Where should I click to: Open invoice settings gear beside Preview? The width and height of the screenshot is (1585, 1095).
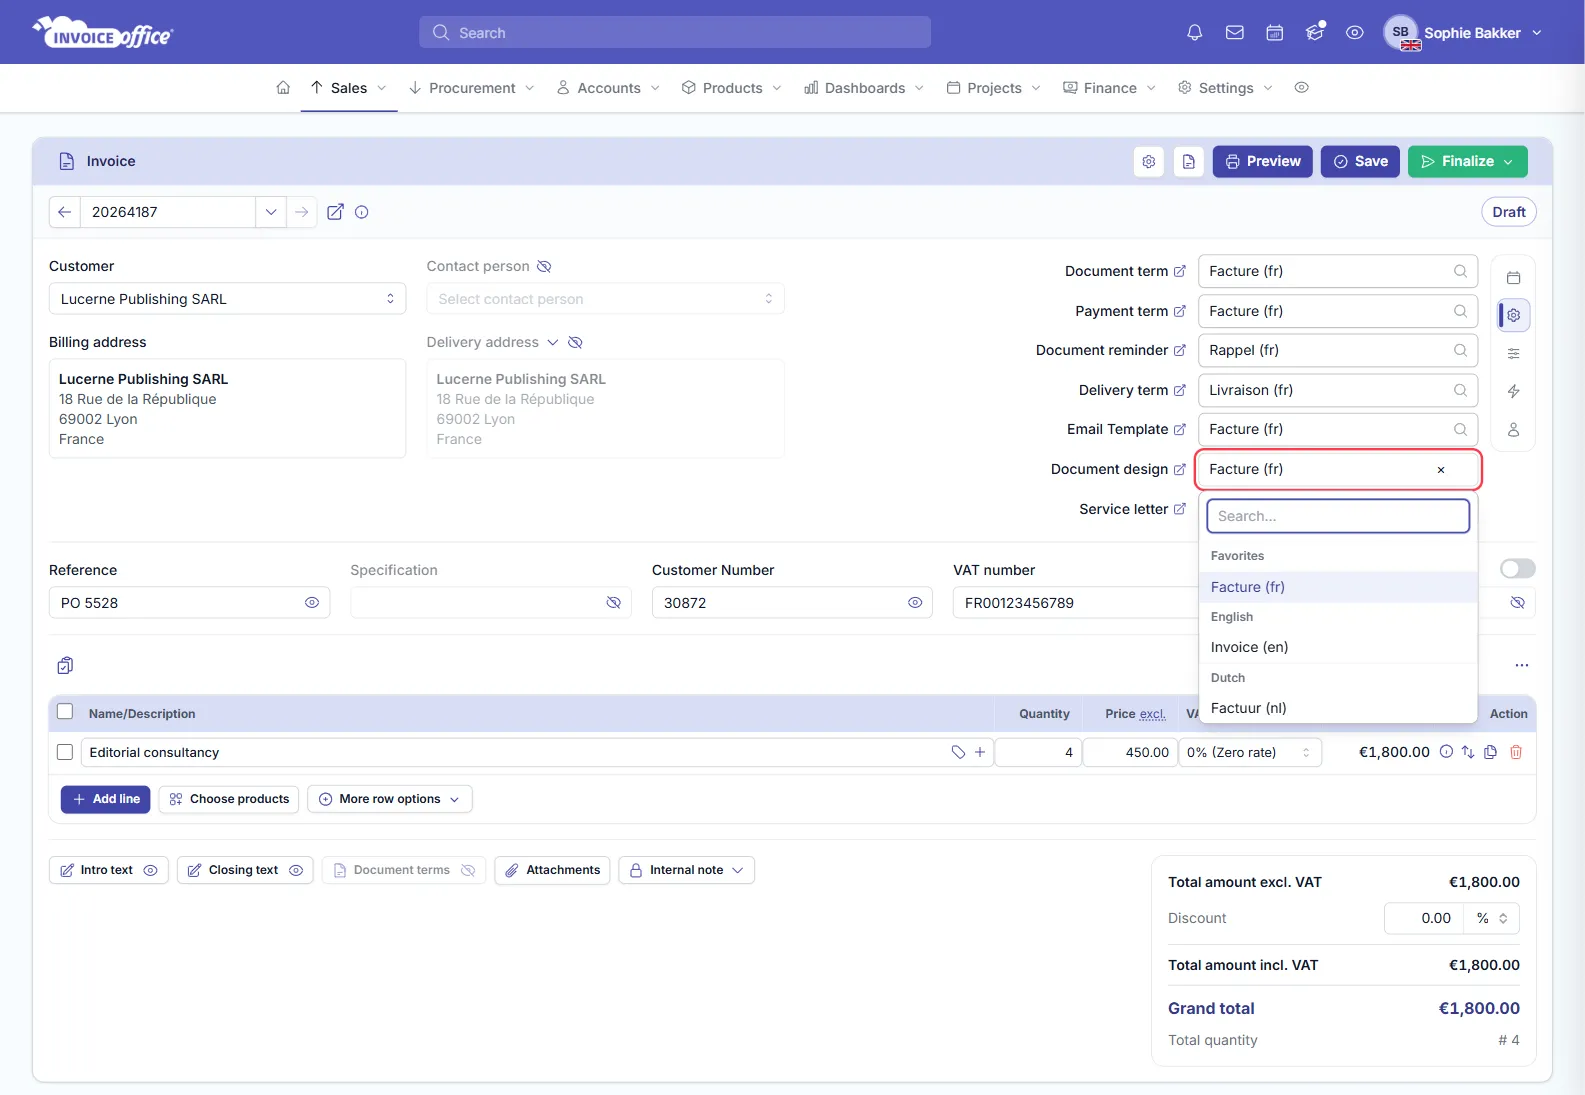(x=1149, y=162)
